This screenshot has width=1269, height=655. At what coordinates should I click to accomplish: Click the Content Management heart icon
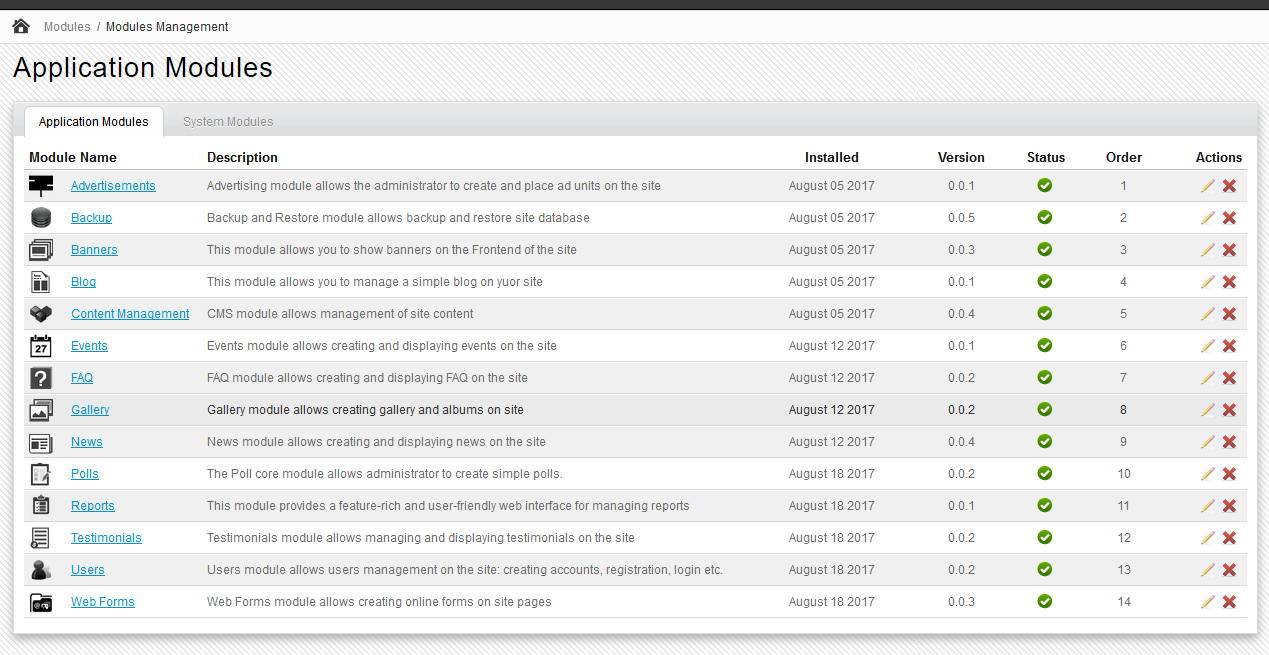[x=40, y=313]
